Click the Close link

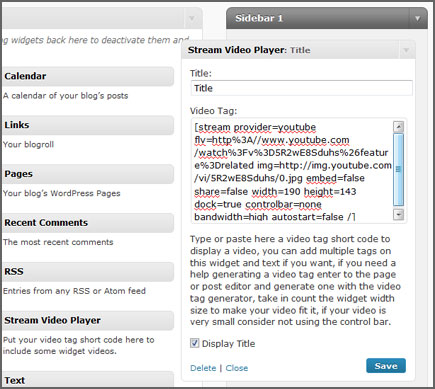[x=237, y=368]
